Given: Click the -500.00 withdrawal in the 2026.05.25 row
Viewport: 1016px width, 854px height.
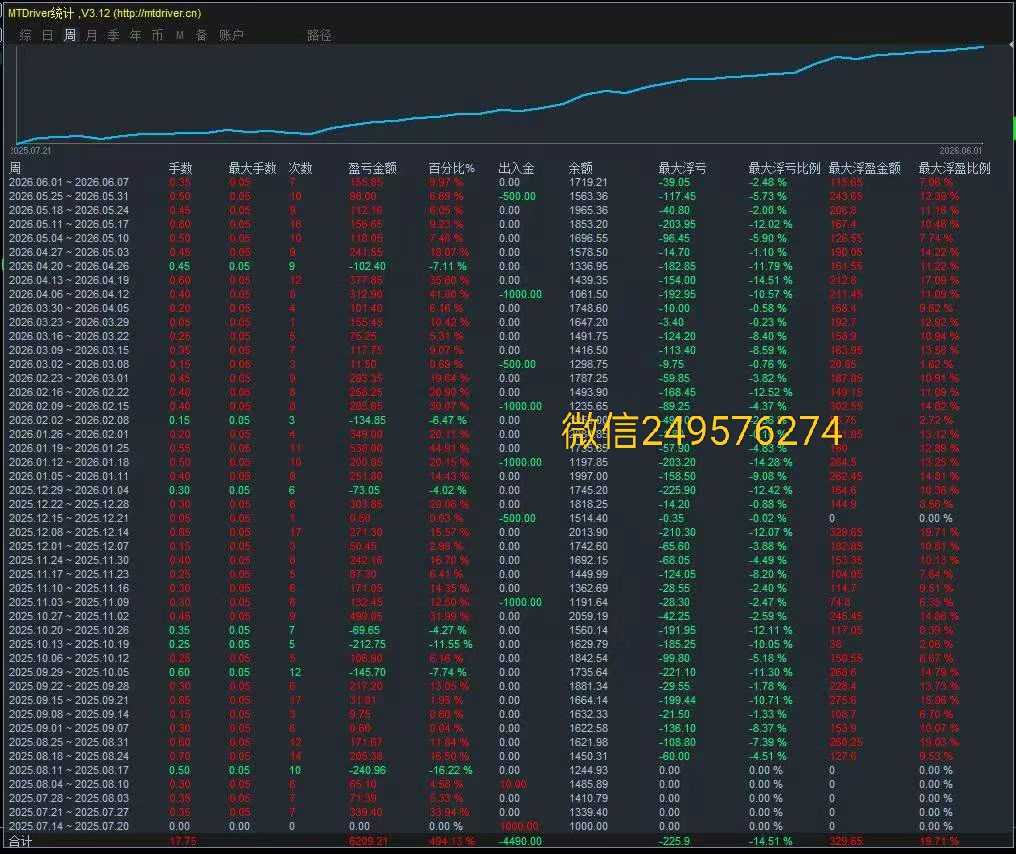Looking at the screenshot, I should [517, 196].
